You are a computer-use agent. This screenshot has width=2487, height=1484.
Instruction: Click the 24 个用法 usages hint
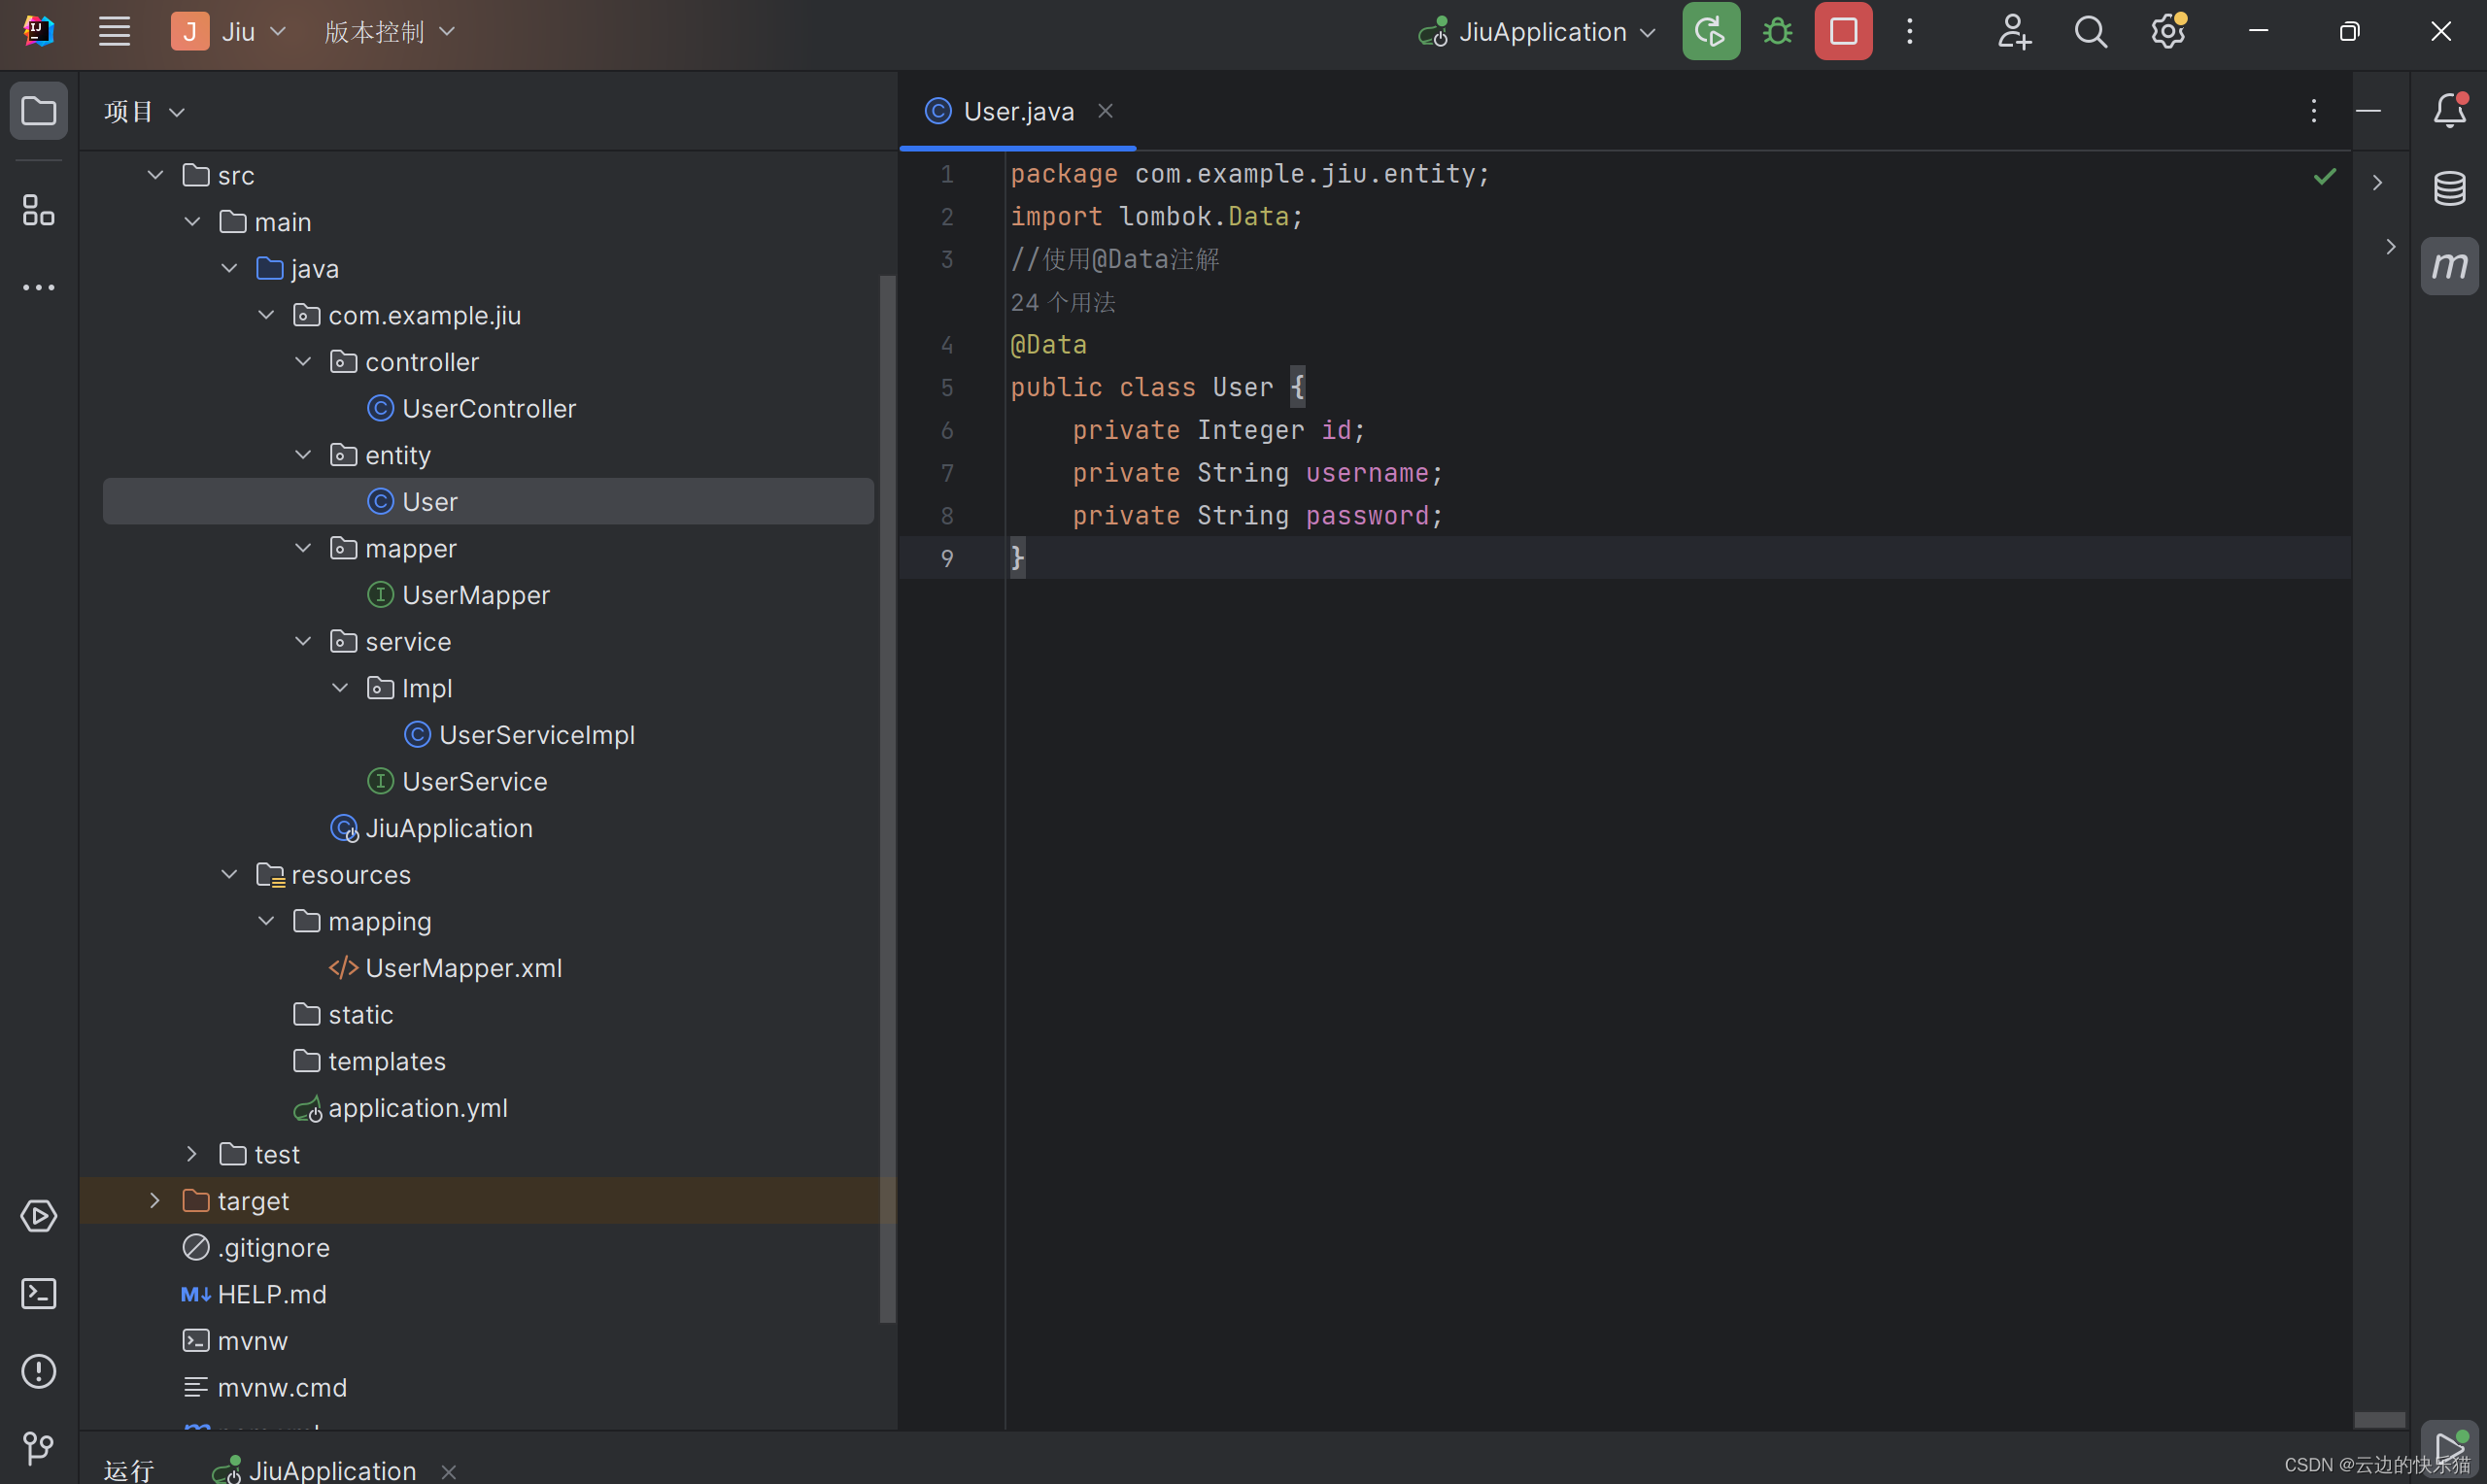pyautogui.click(x=1062, y=302)
